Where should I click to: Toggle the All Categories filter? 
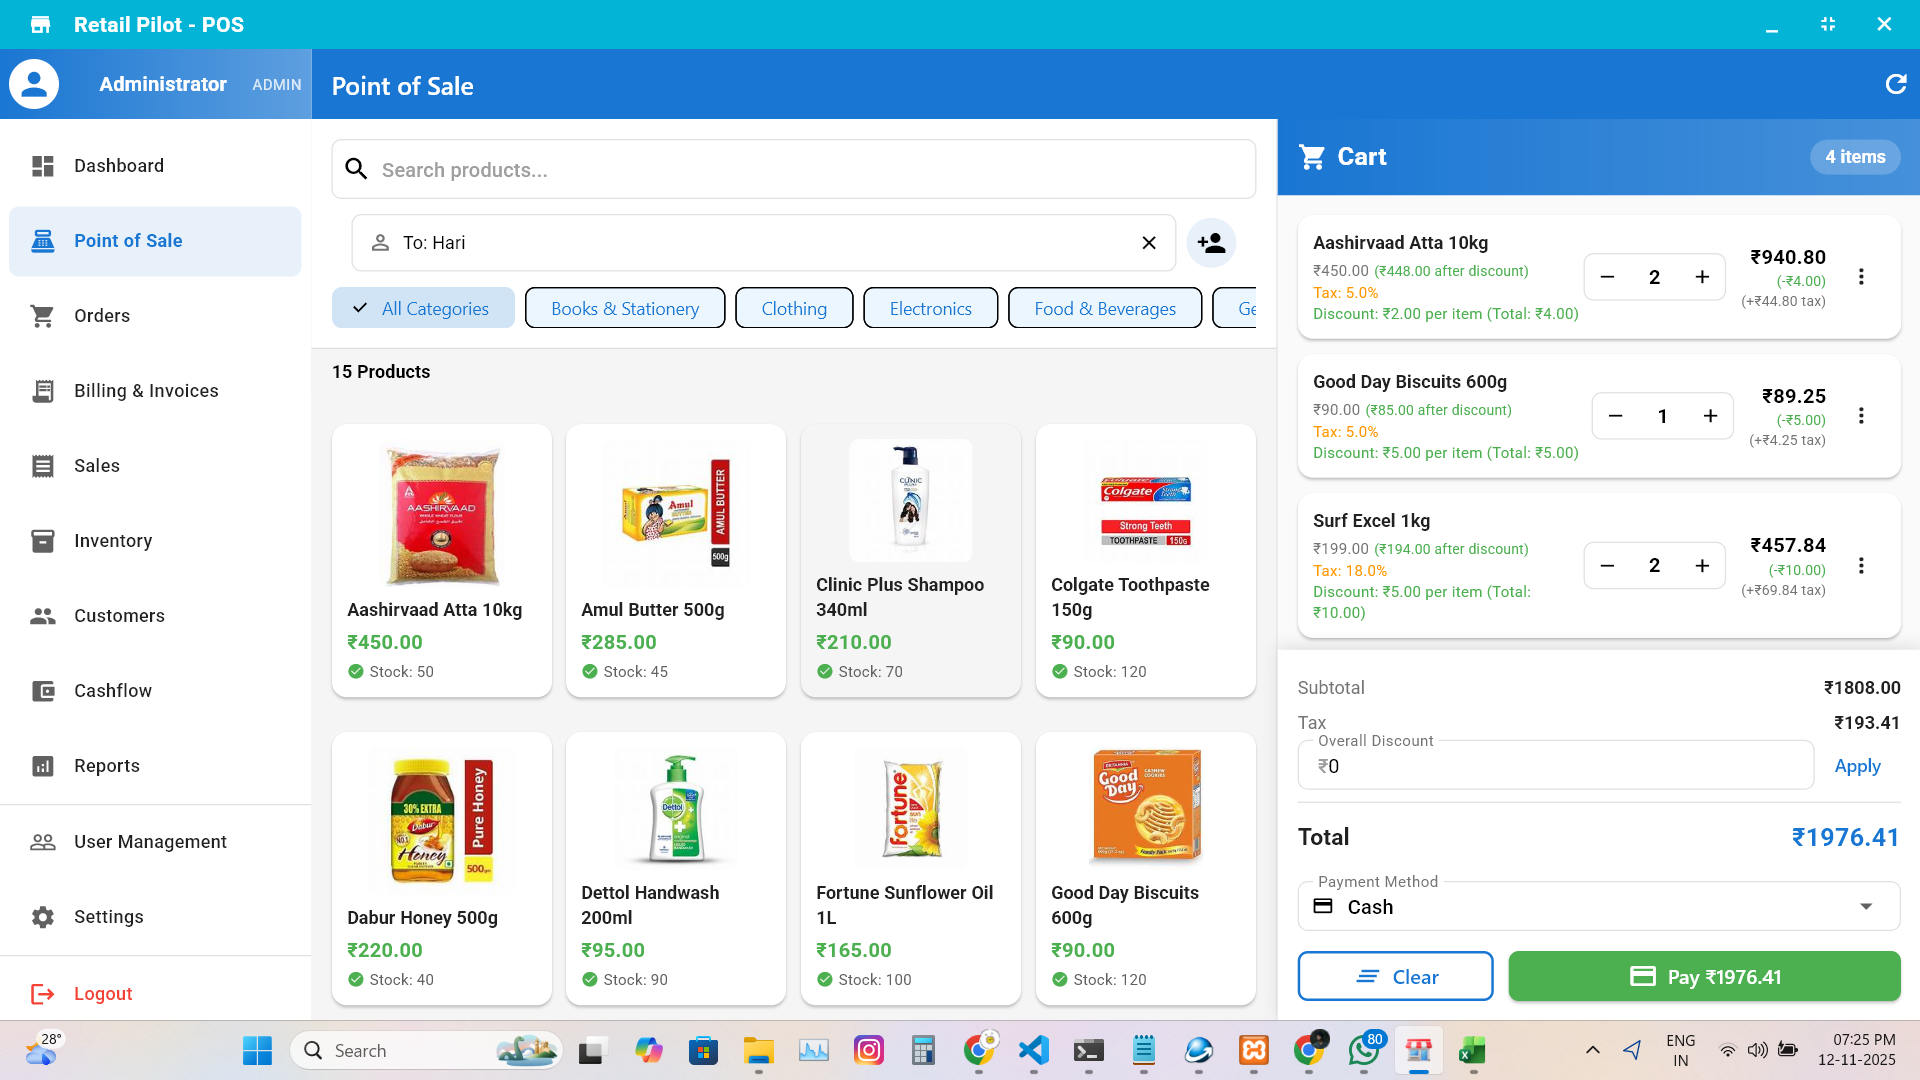[423, 308]
